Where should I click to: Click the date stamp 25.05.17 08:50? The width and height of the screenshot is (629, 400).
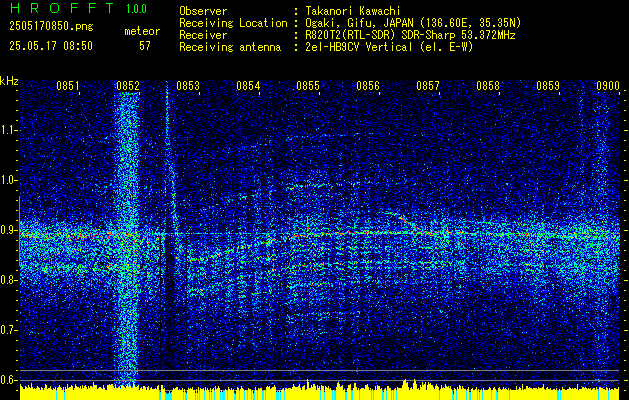pos(51,46)
